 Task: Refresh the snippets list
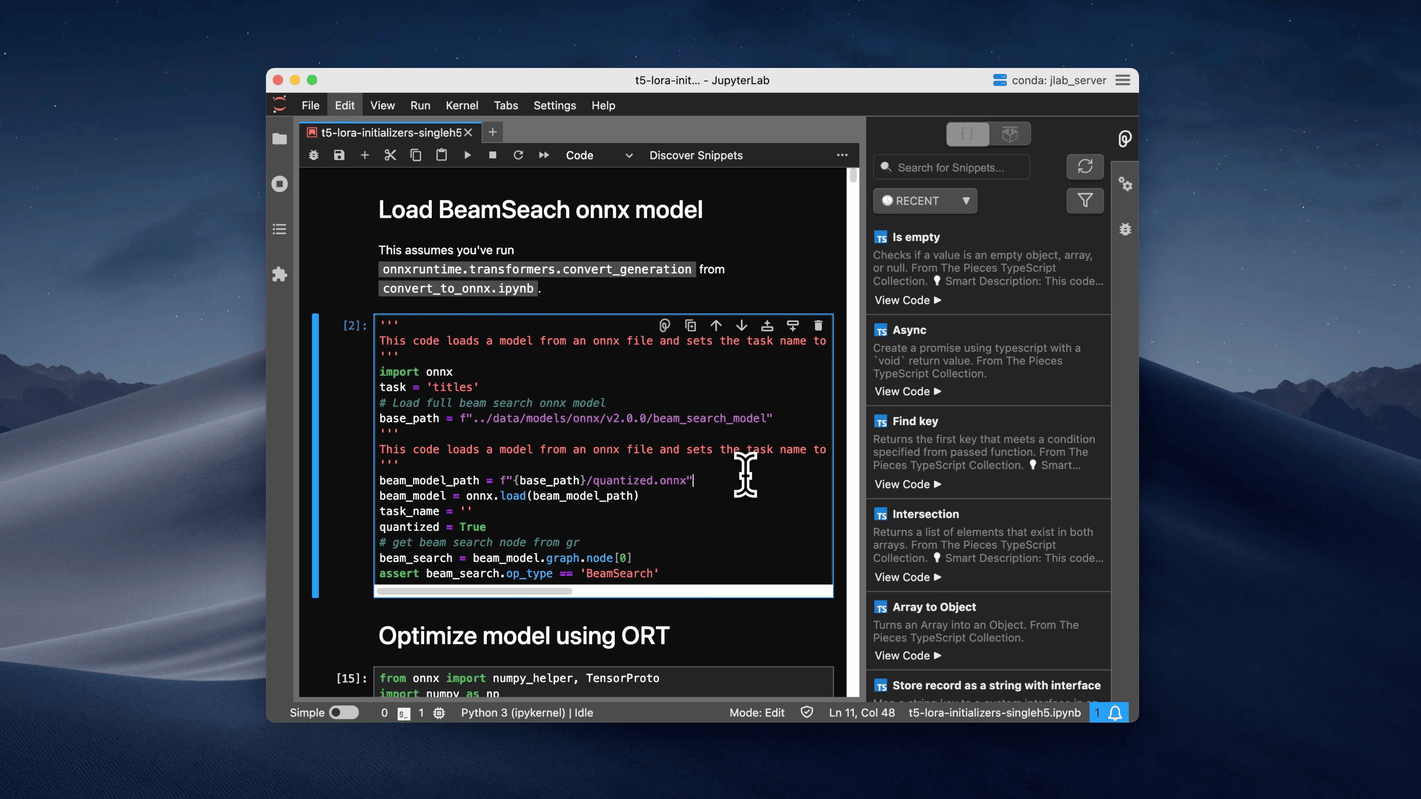1084,167
